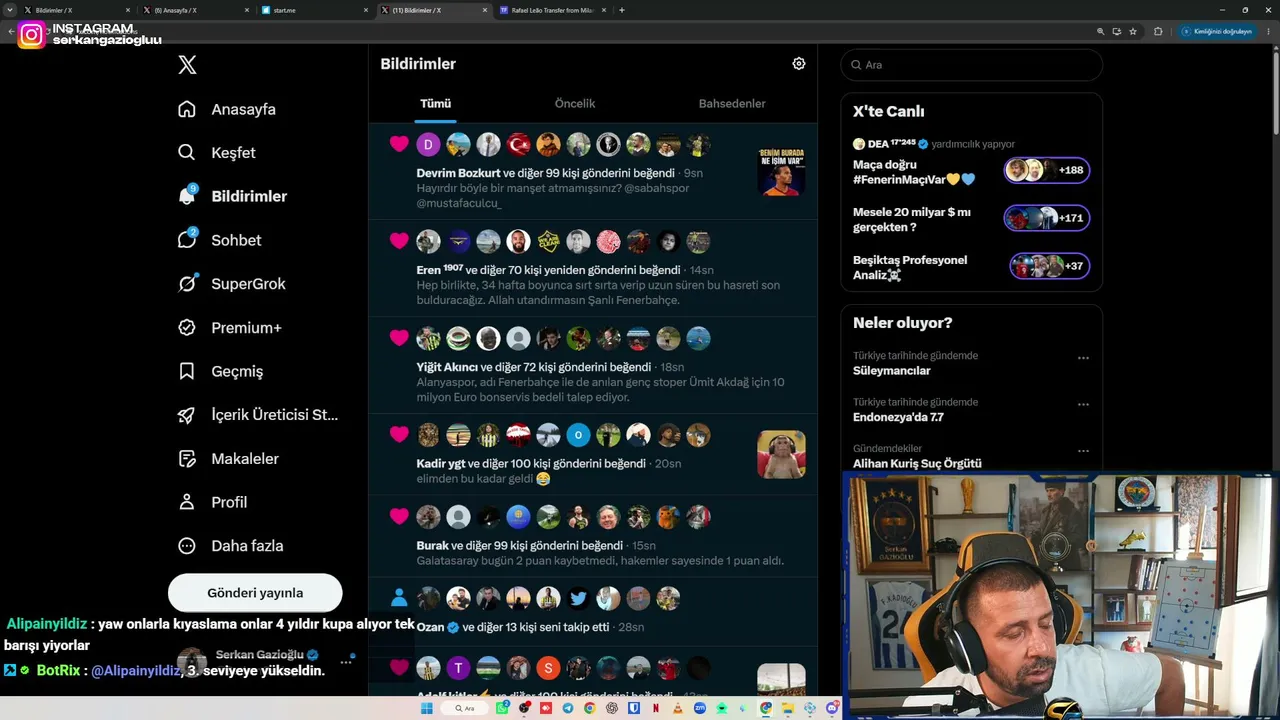Open Keşfet from the sidebar
The height and width of the screenshot is (720, 1280).
coord(216,153)
